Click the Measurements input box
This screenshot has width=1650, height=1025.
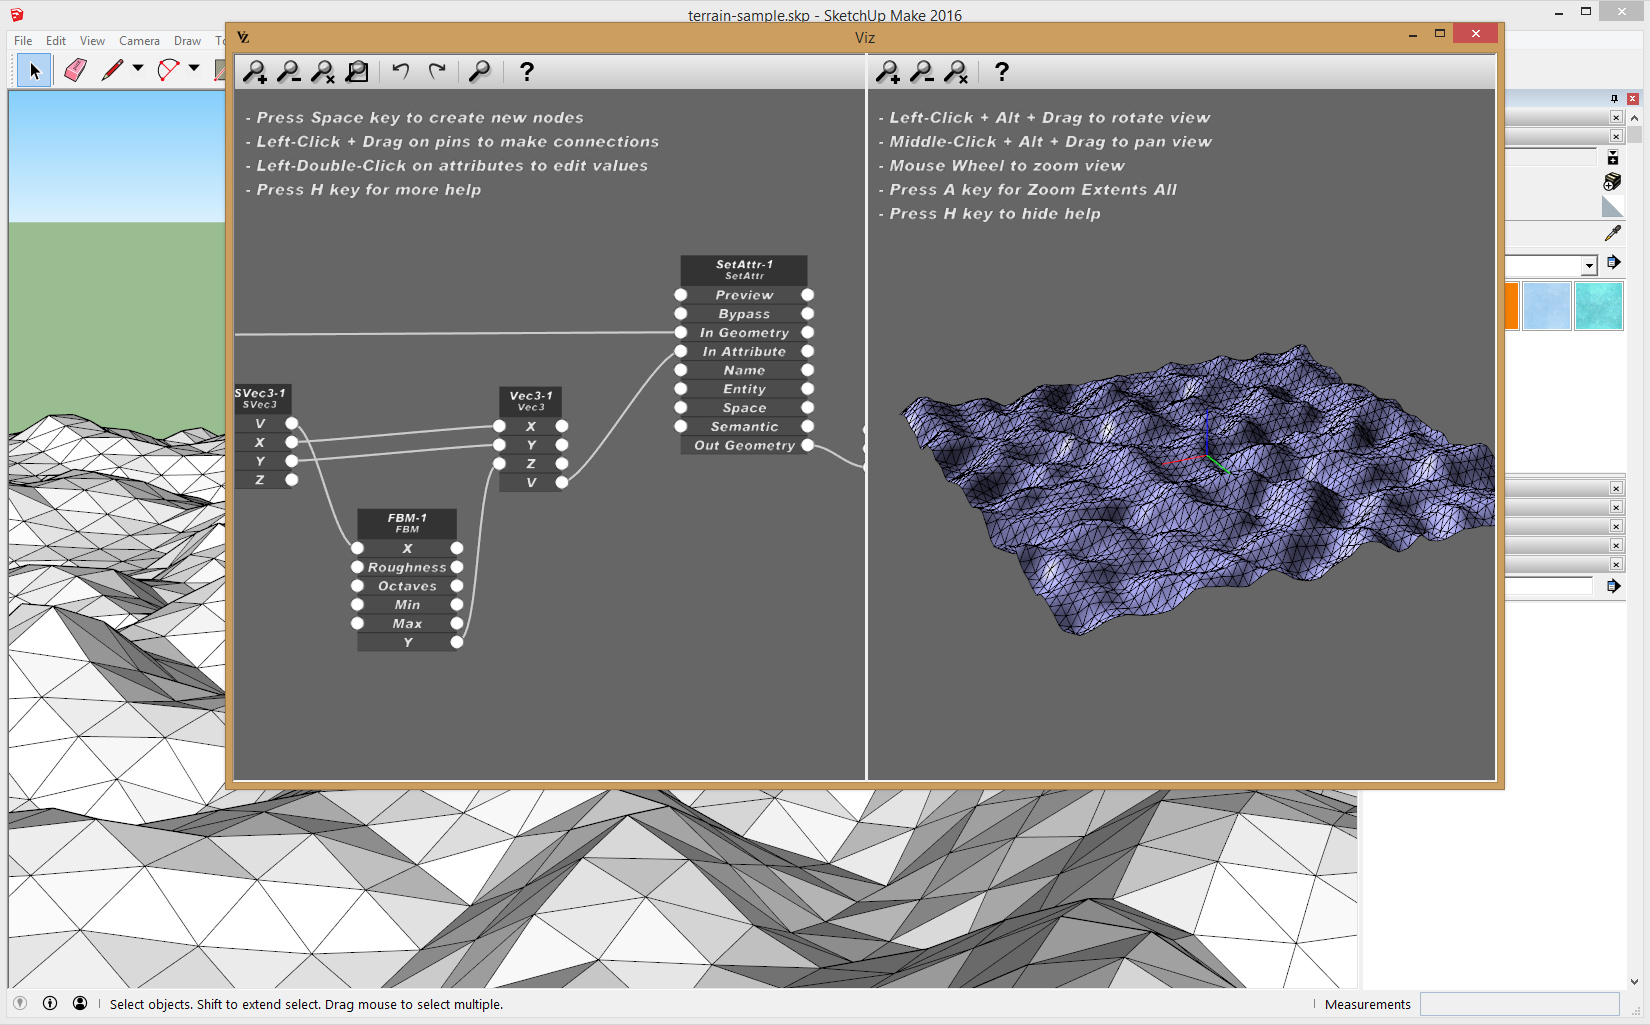[x=1519, y=1004]
